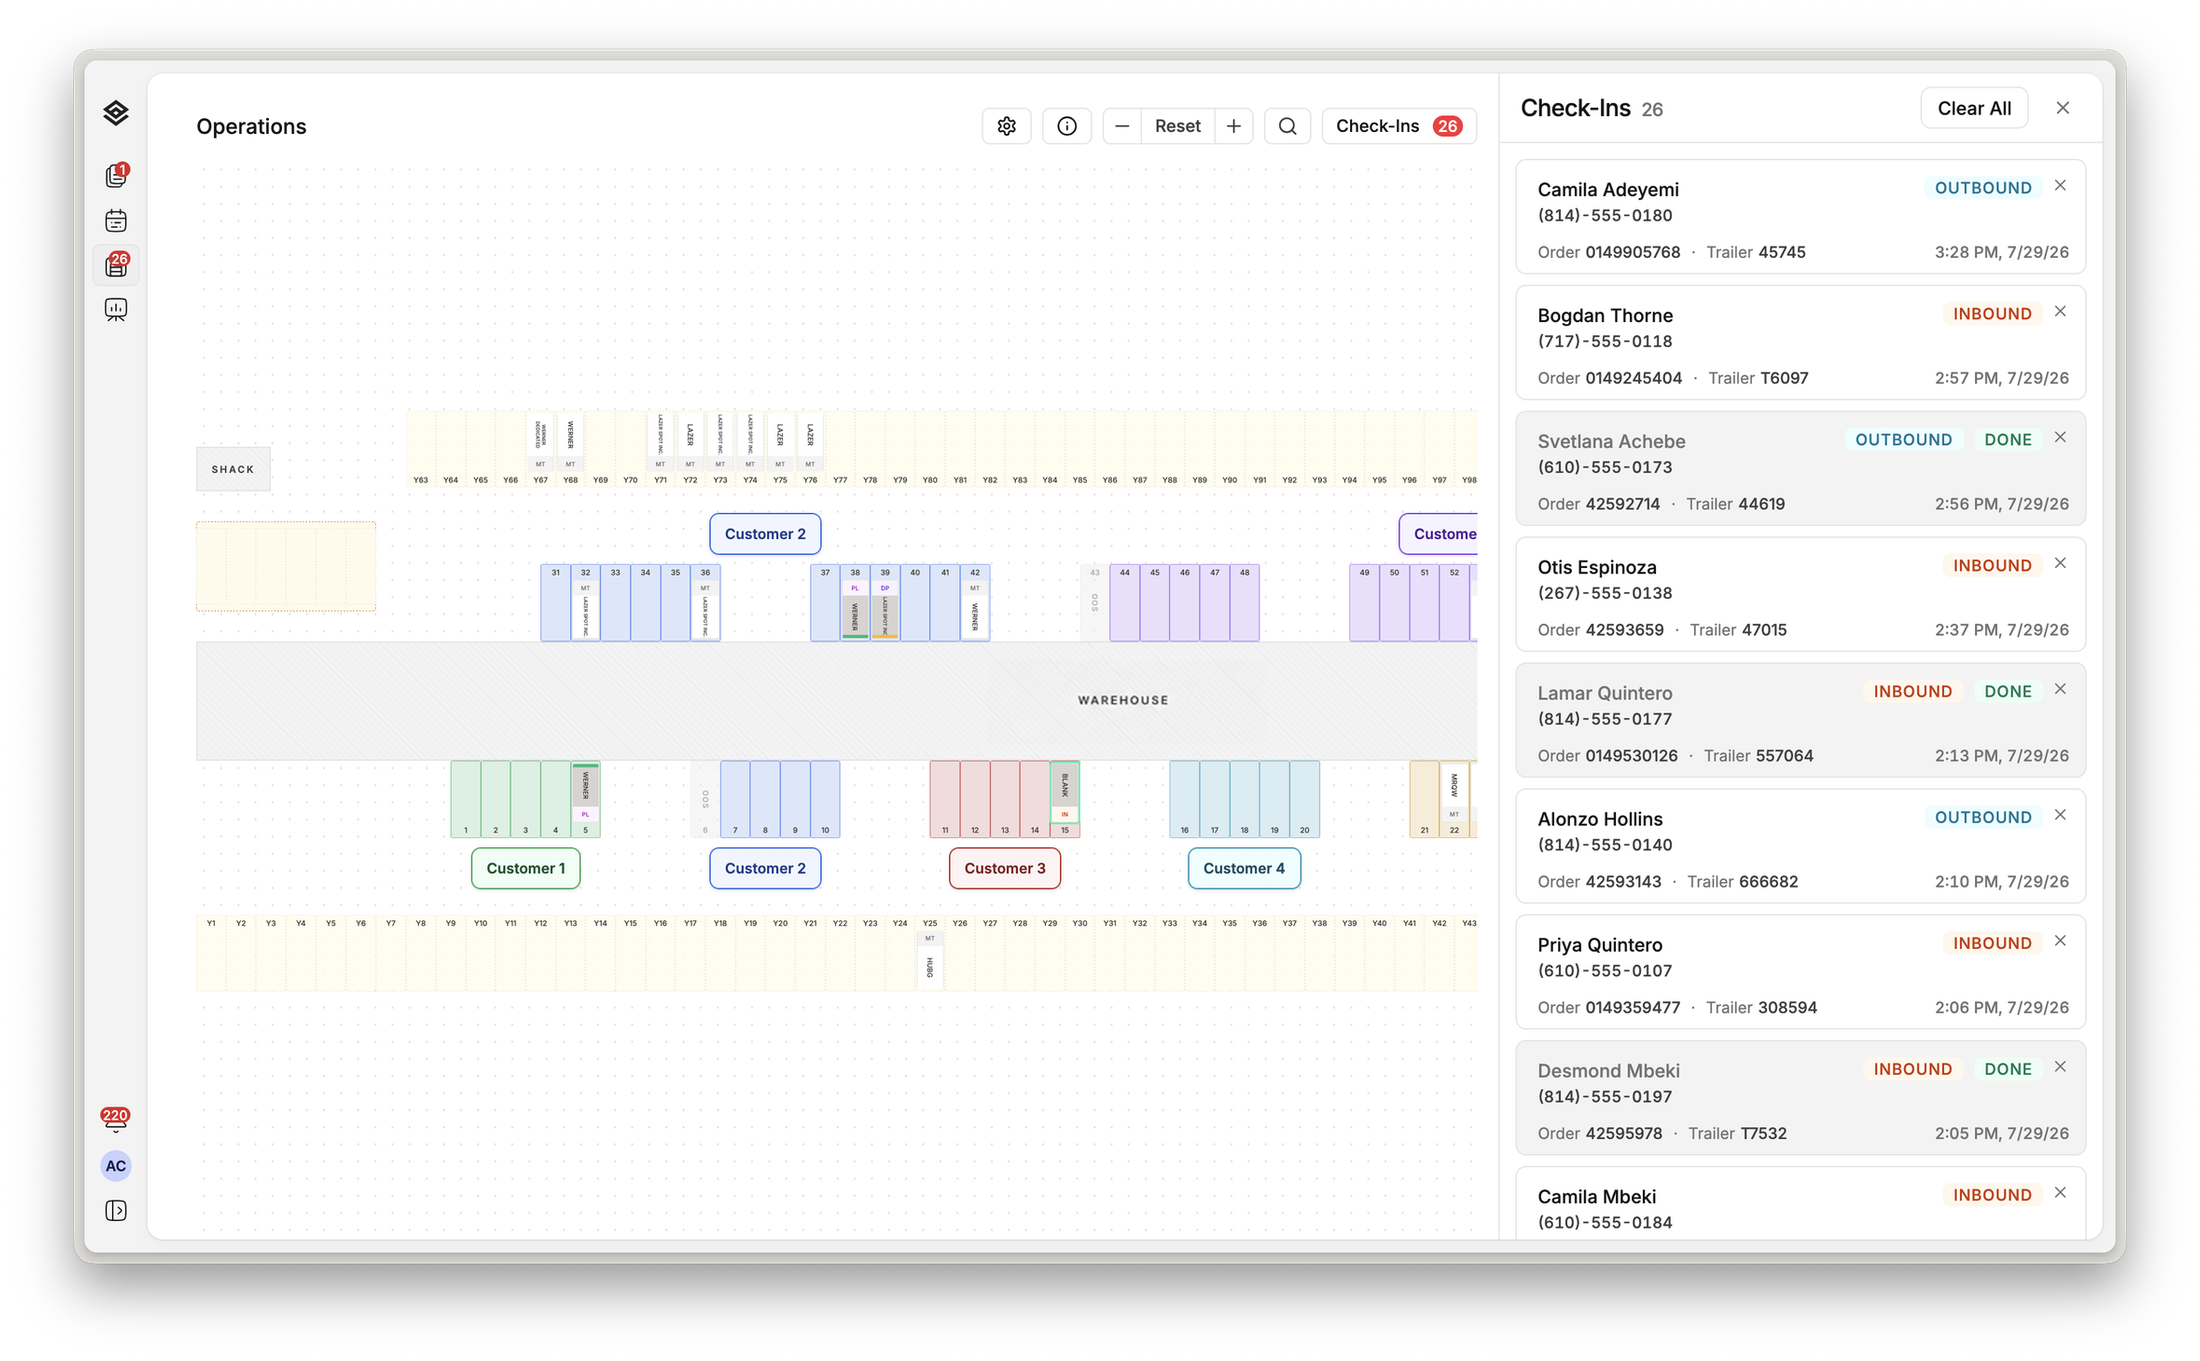Select Customer 1 dock group label
This screenshot has width=2200, height=1361.
click(526, 868)
